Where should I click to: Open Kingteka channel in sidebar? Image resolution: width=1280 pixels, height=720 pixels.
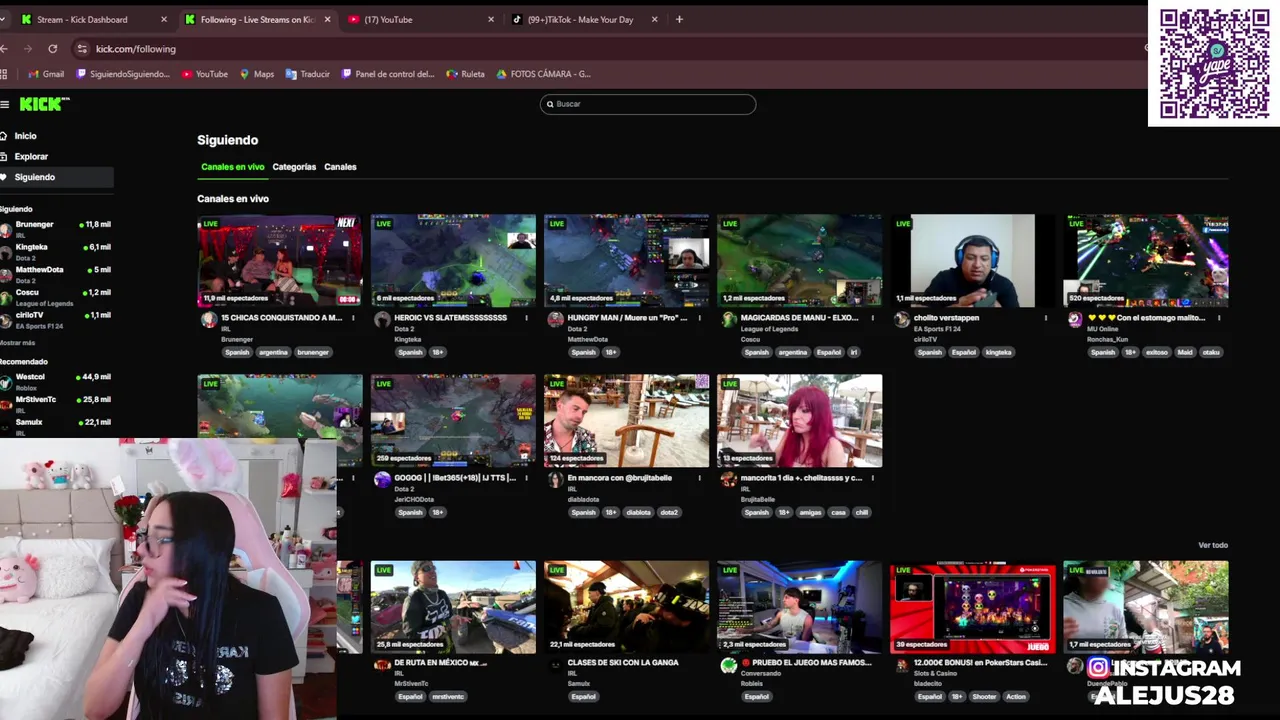click(56, 252)
